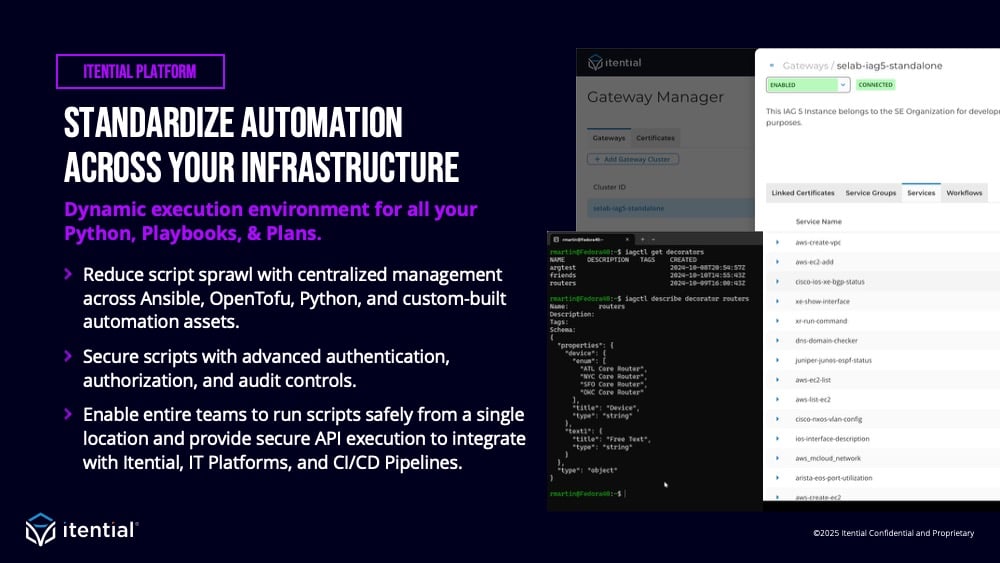
Task: Click the xe-show-interface service name
Action: pyautogui.click(x=822, y=302)
